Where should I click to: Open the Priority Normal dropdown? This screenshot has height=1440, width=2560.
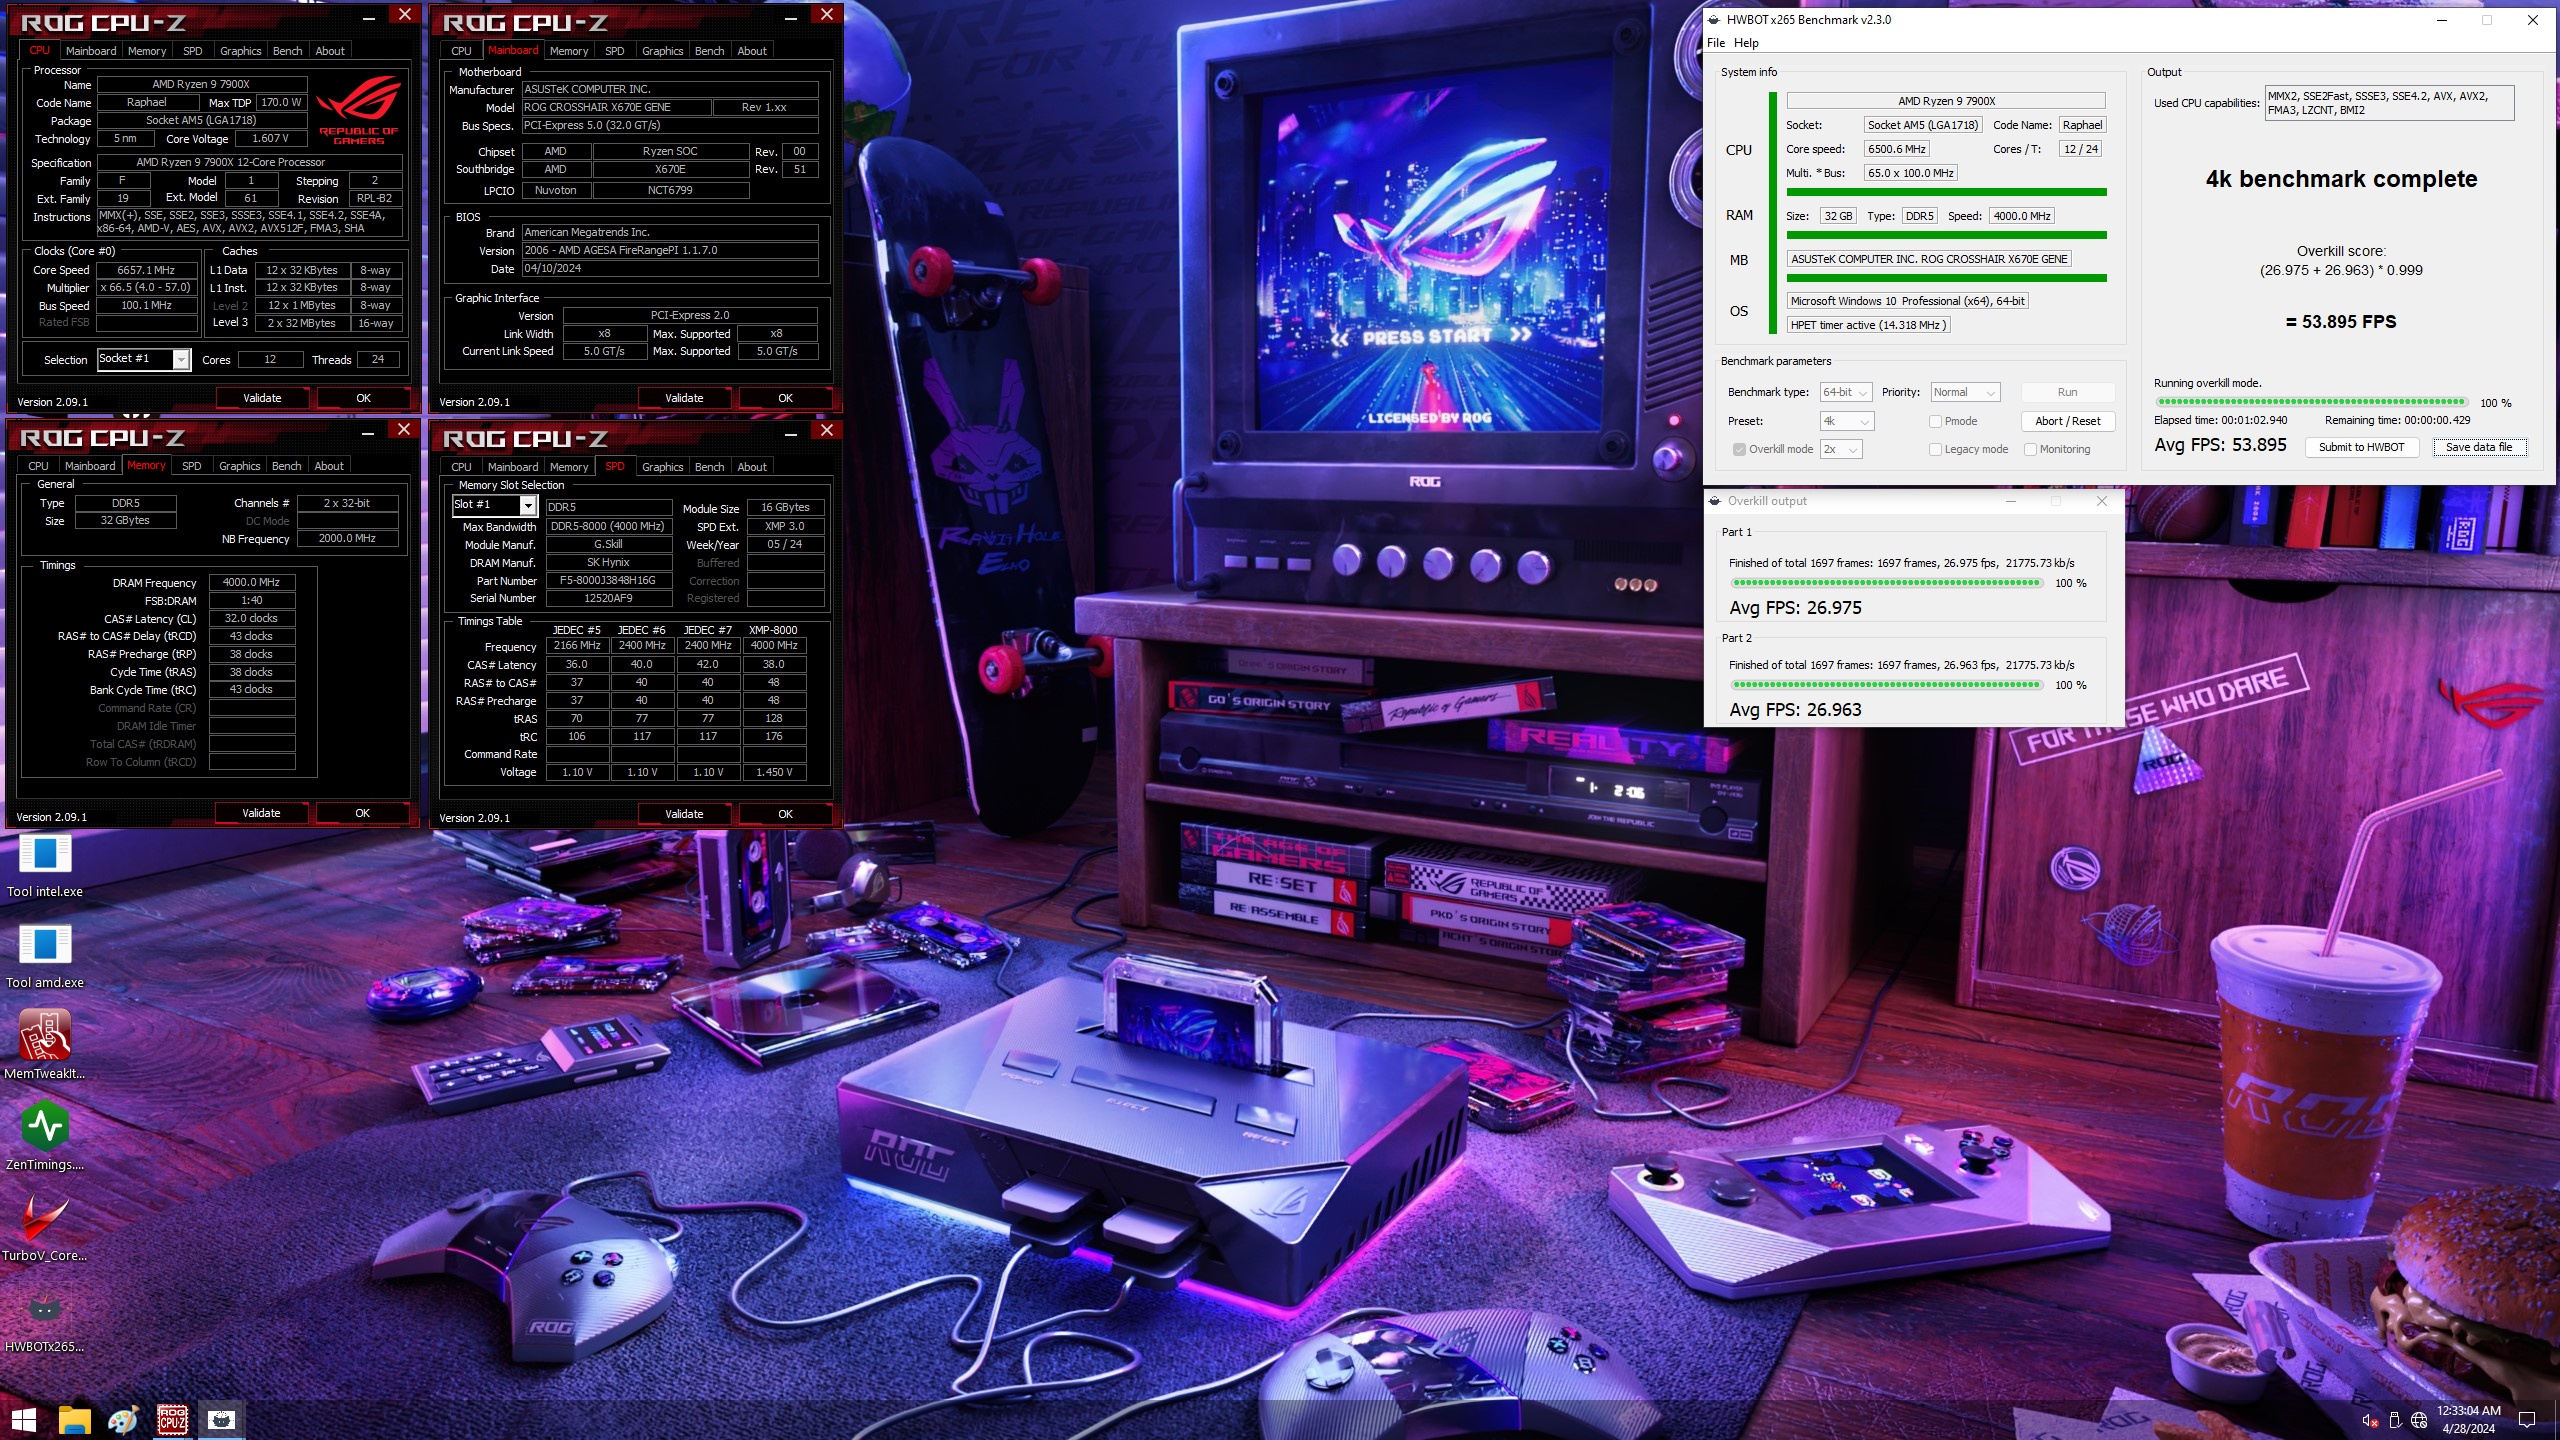[1965, 392]
